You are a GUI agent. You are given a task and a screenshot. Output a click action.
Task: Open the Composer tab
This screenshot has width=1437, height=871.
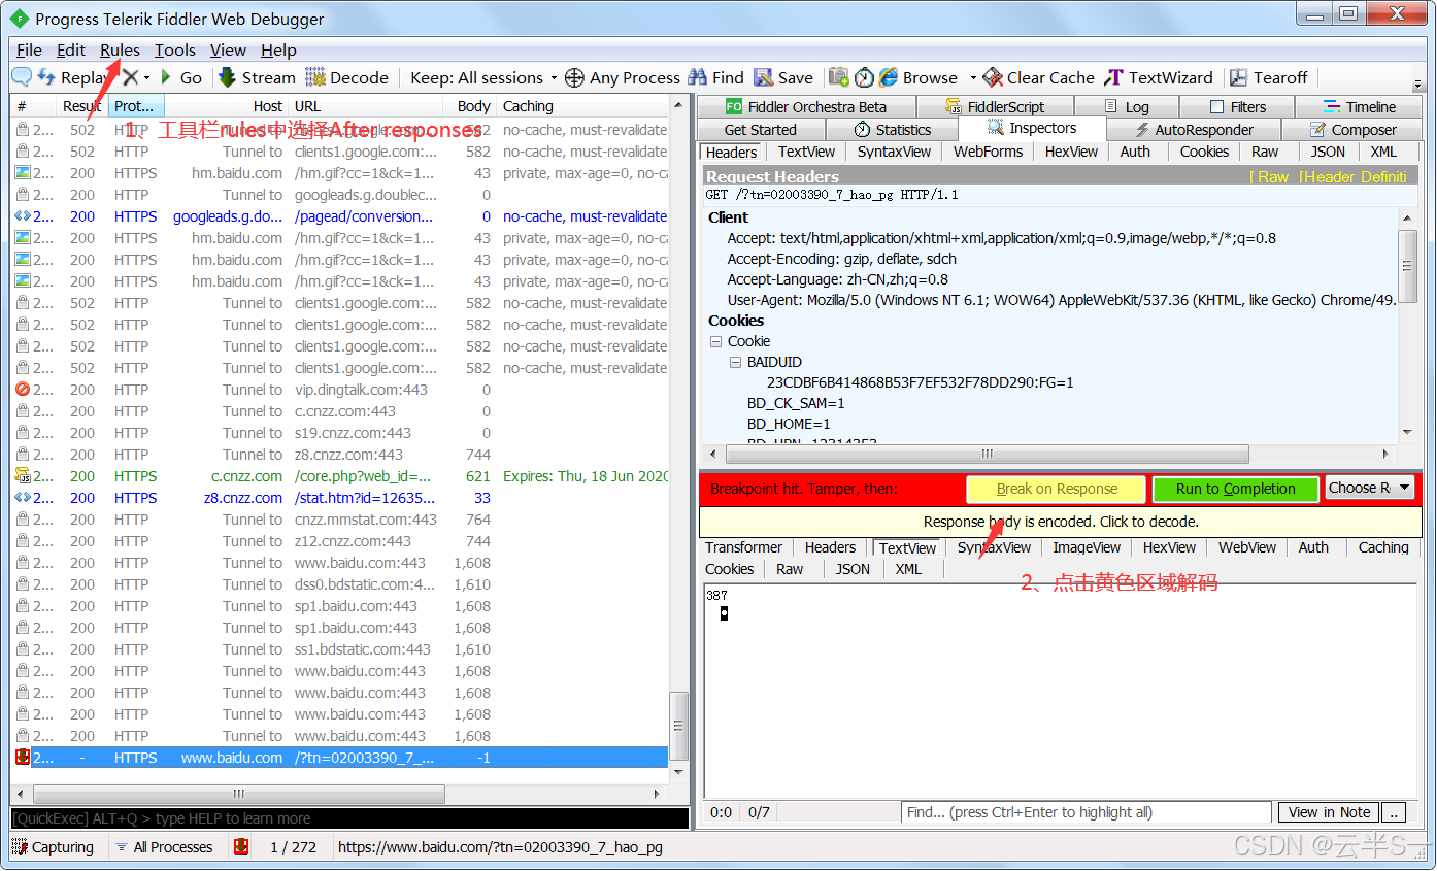tap(1353, 129)
